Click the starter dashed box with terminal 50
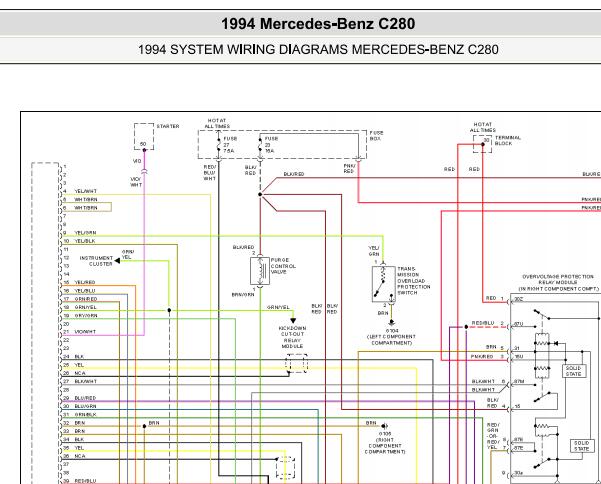Image resolution: width=601 pixels, height=484 pixels. (x=144, y=136)
